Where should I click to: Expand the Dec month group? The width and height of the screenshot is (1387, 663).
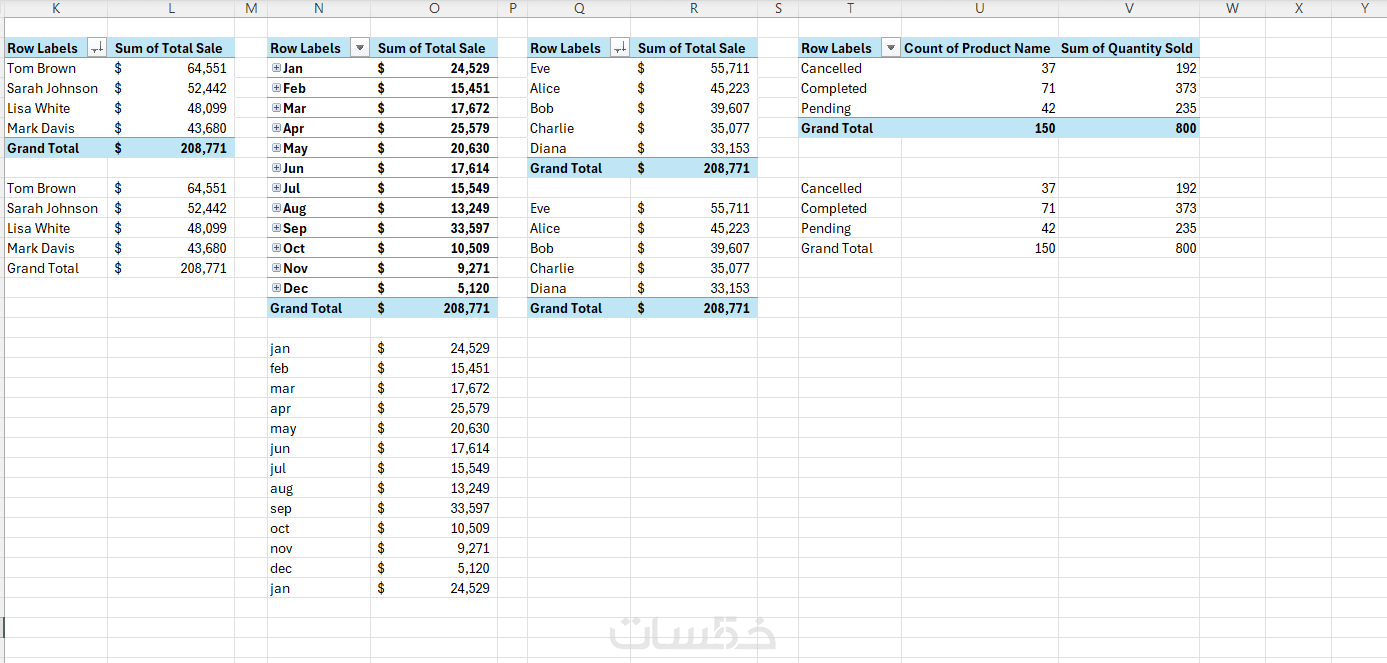coord(276,288)
